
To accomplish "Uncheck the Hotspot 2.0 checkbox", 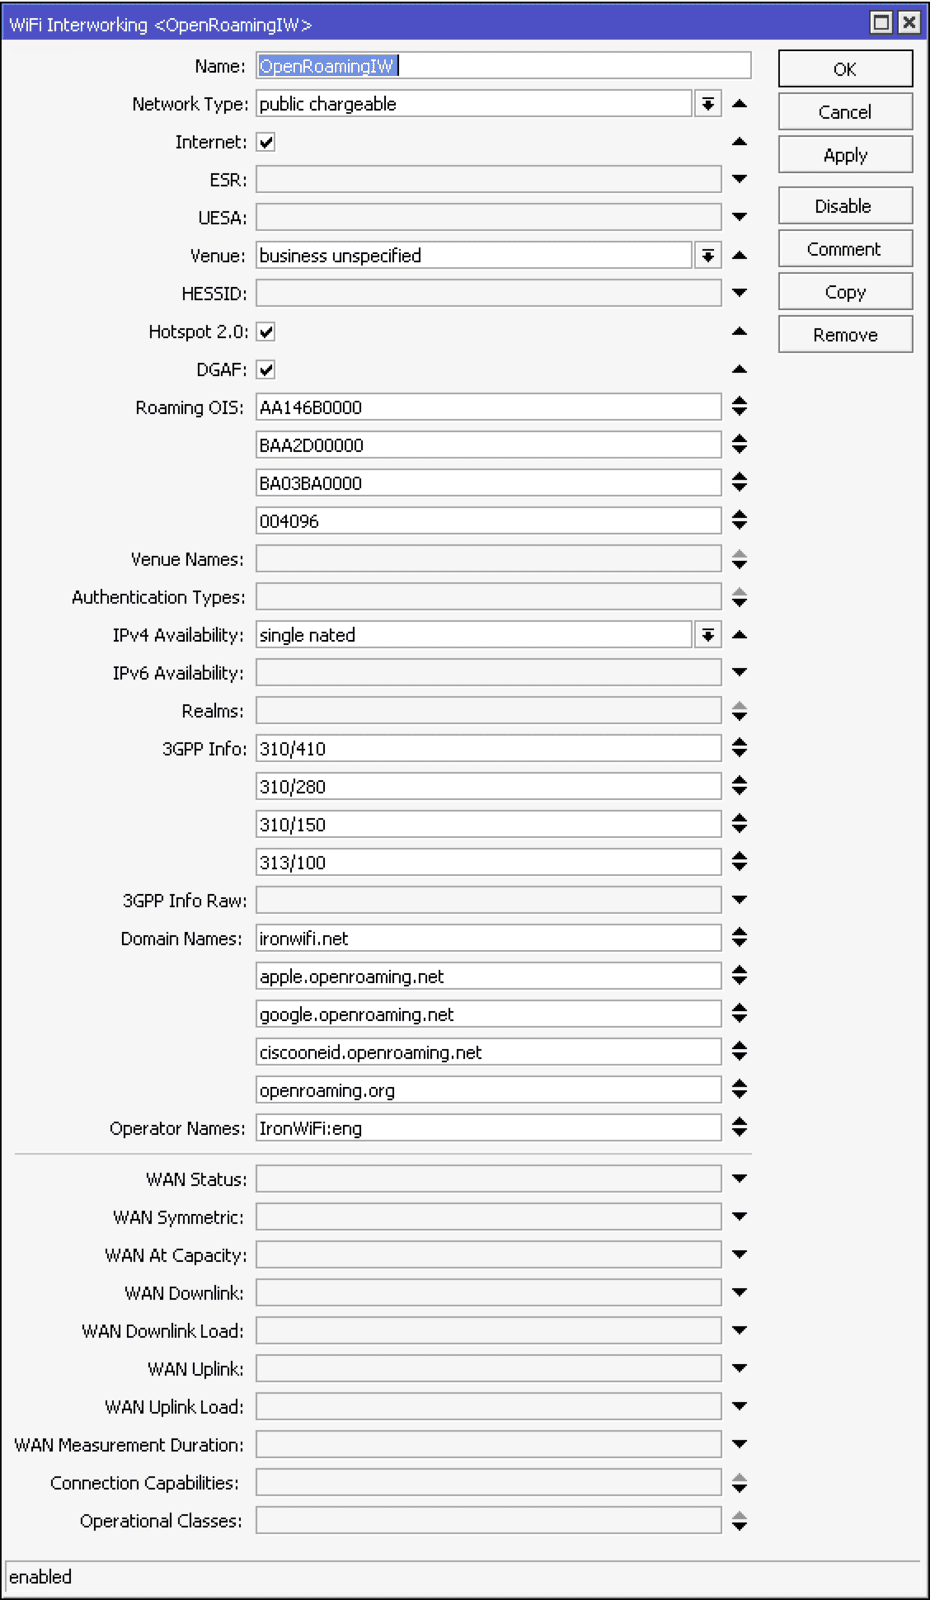I will (266, 332).
